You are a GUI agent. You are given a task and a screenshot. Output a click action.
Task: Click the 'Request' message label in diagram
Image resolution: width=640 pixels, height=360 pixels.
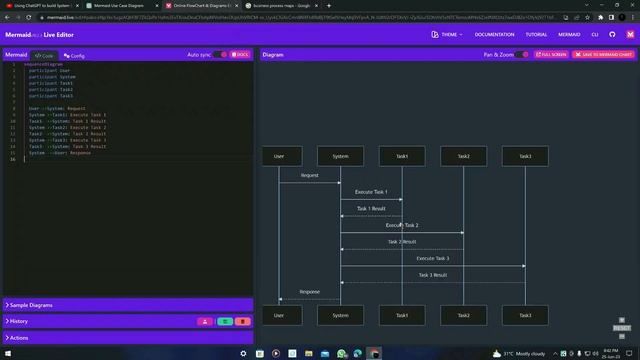(x=309, y=175)
